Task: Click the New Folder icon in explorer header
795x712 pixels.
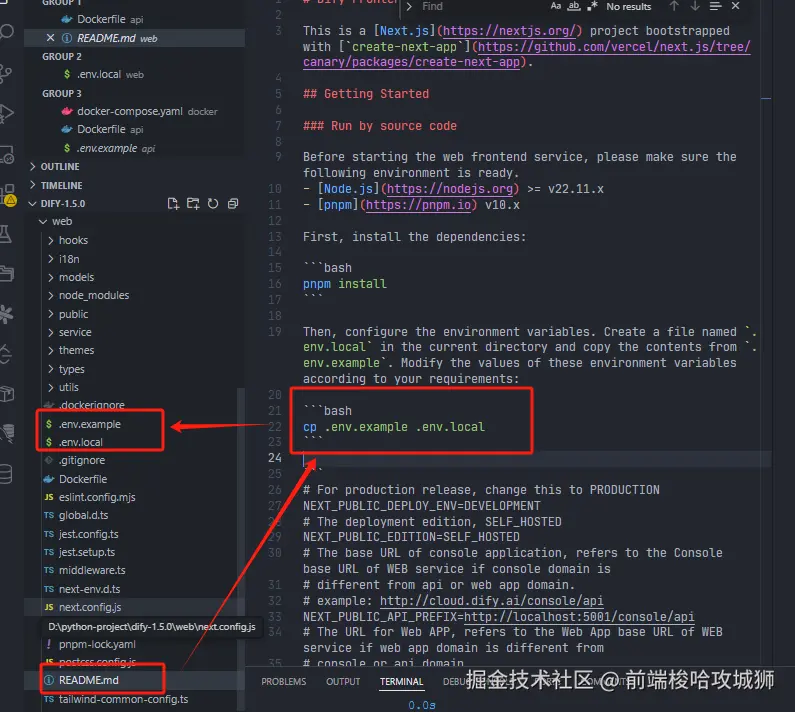Action: (193, 204)
